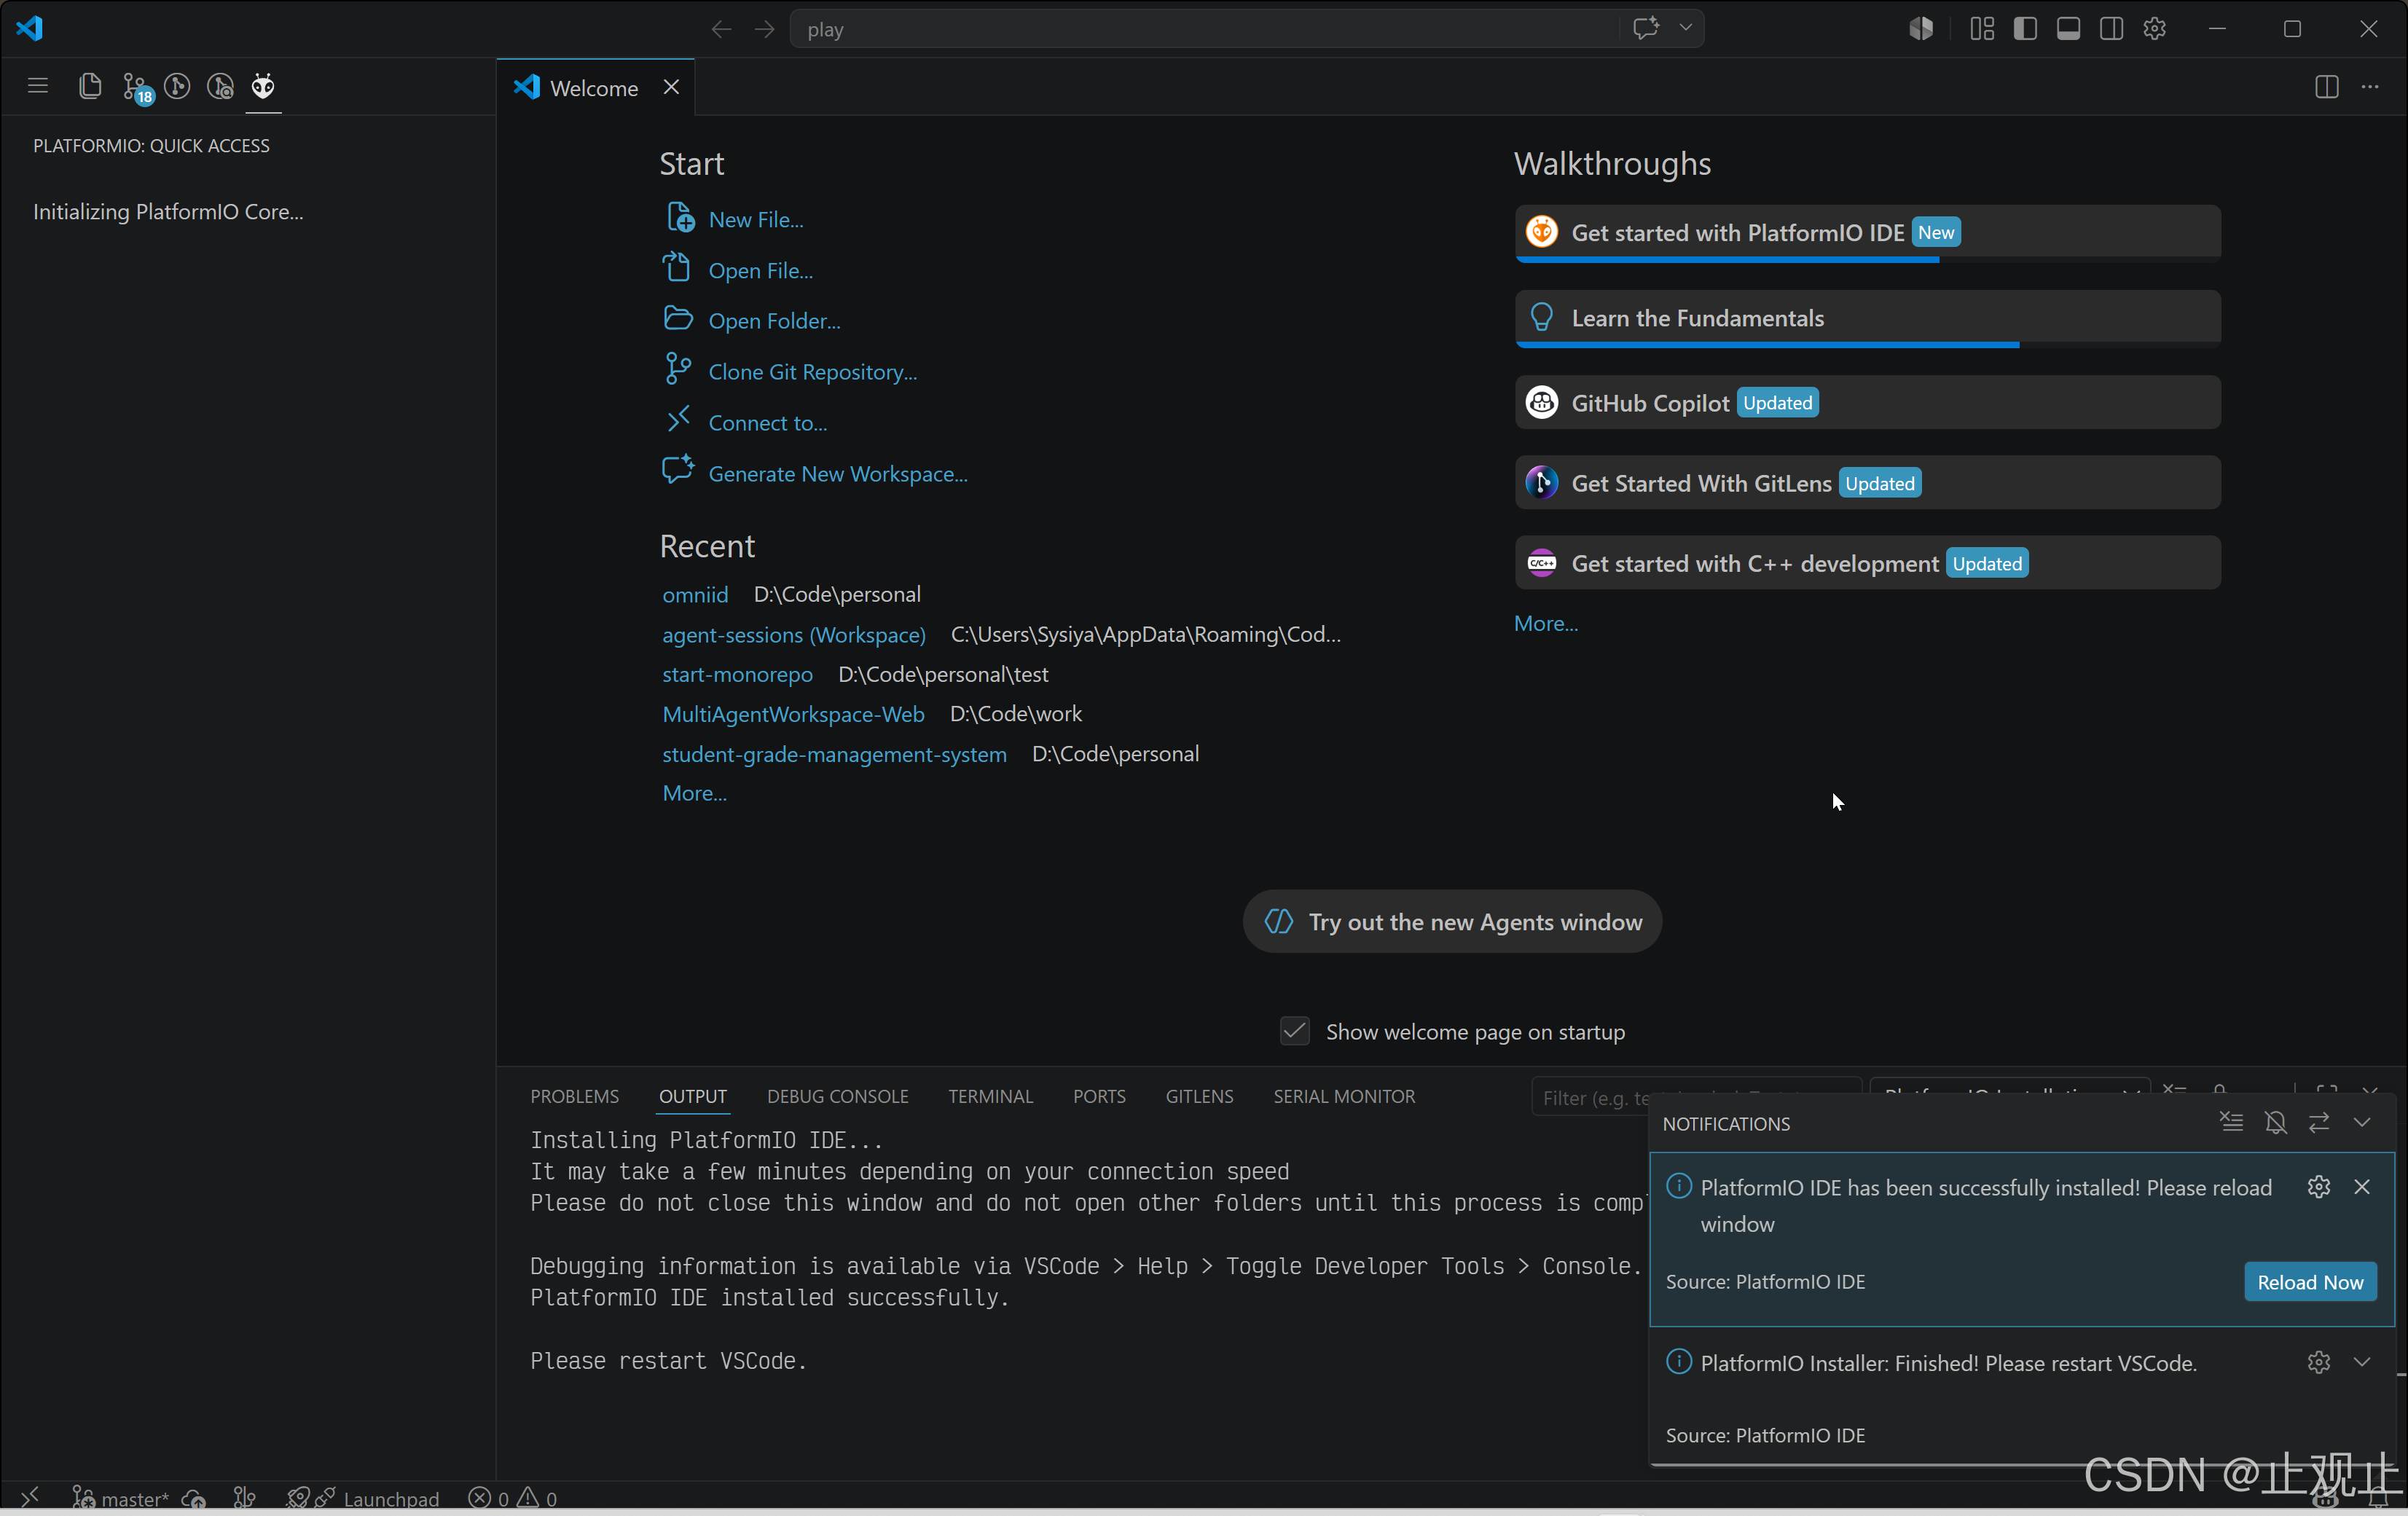The image size is (2408, 1516).
Task: Open Get started with PlatformIO IDE walkthrough
Action: tap(1868, 233)
